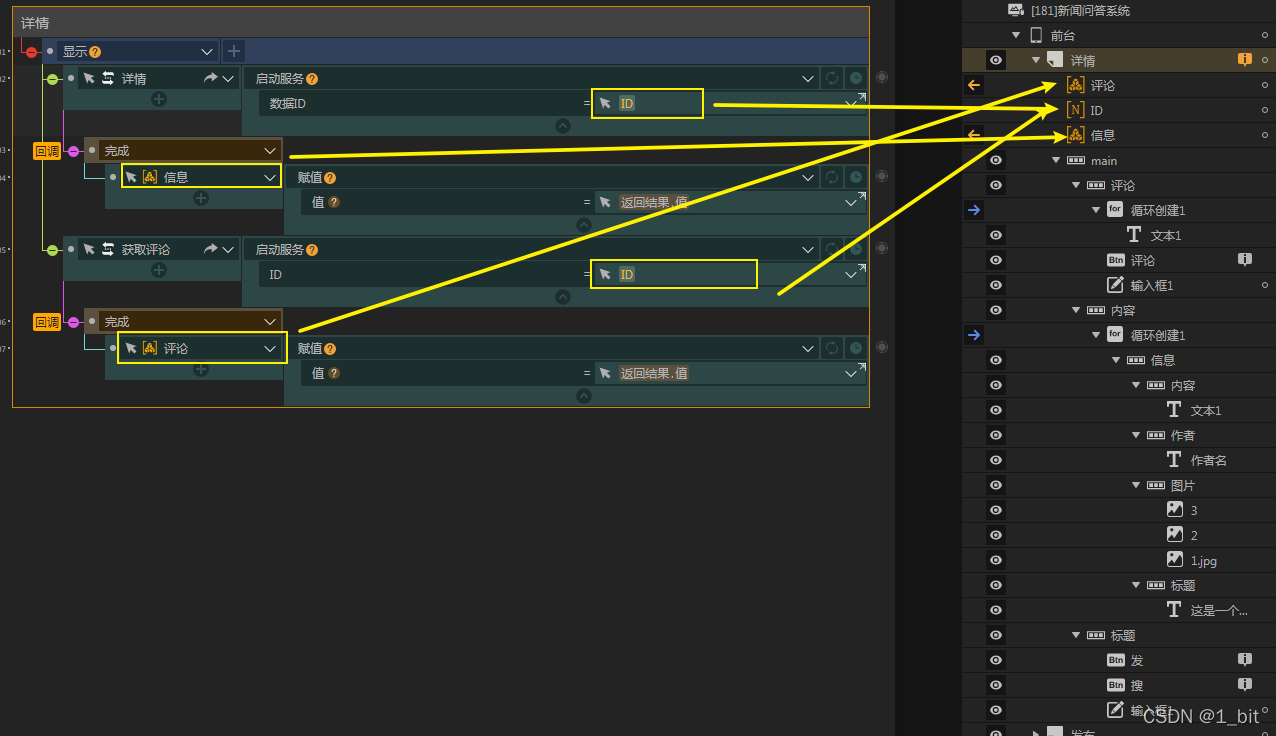Click the green node beside 详情 service
This screenshot has height=736, width=1276.
click(x=52, y=79)
